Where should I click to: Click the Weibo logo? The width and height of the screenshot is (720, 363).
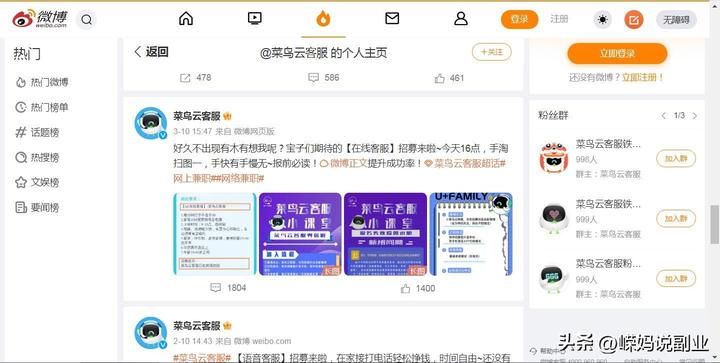(39, 19)
